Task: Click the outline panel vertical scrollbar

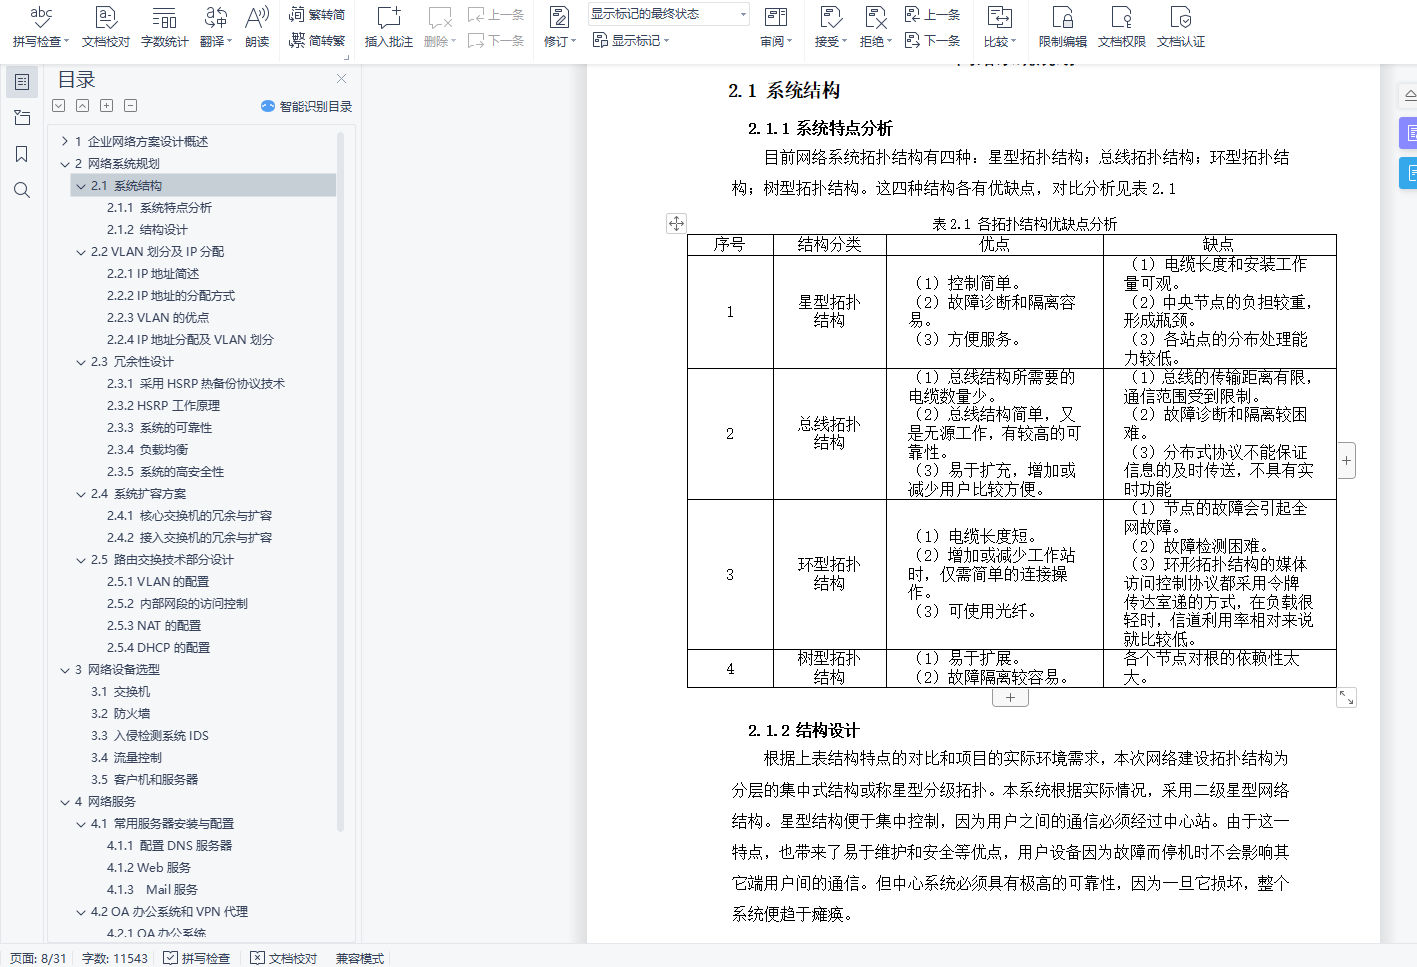Action: coord(340,480)
